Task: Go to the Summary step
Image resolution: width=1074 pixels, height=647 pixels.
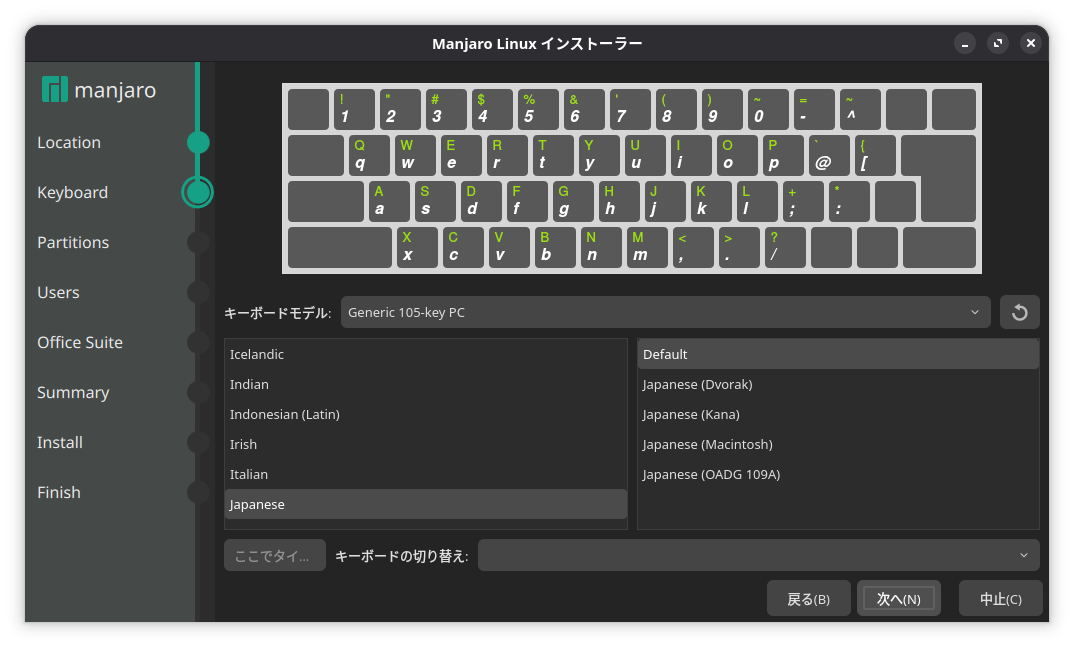Action: pos(73,392)
